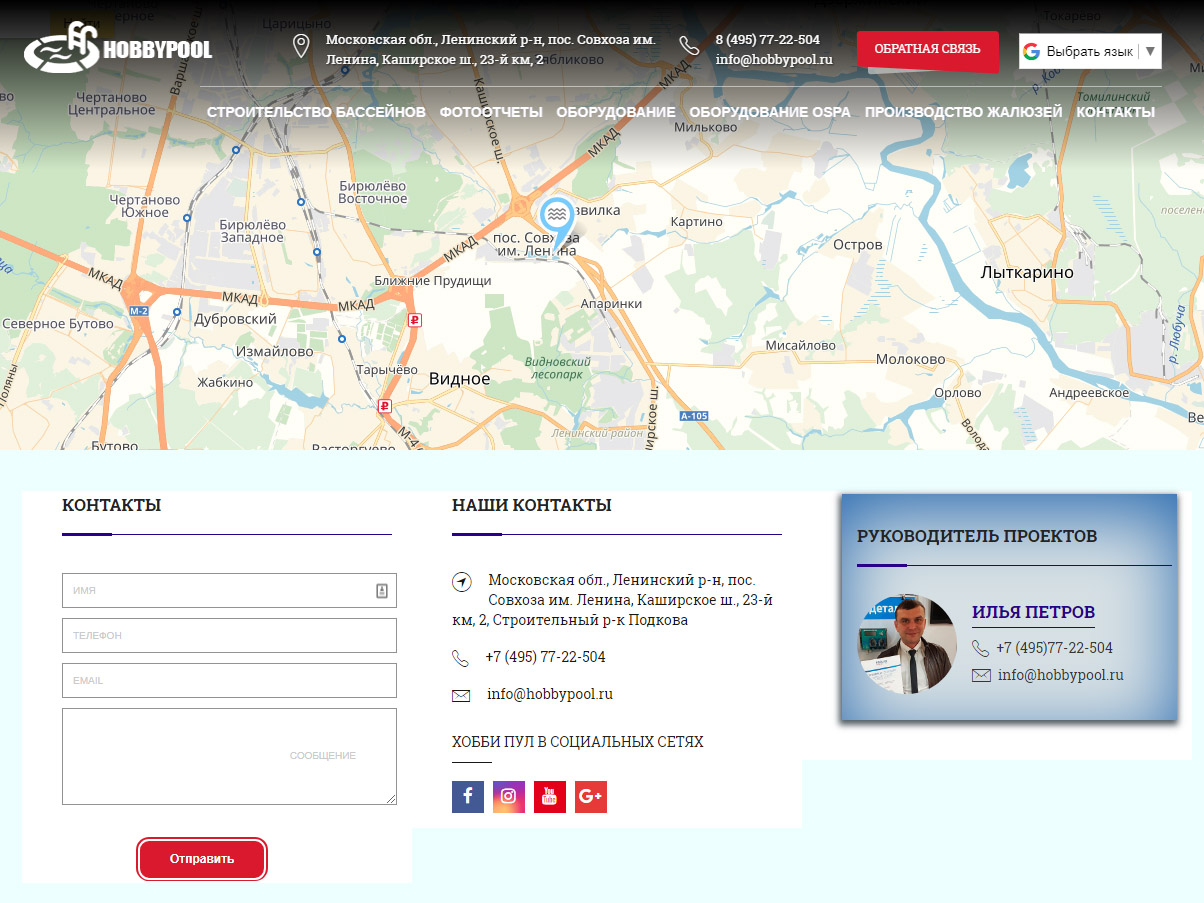This screenshot has height=903, width=1204.
Task: Focus the Телефон input field
Action: [x=229, y=635]
